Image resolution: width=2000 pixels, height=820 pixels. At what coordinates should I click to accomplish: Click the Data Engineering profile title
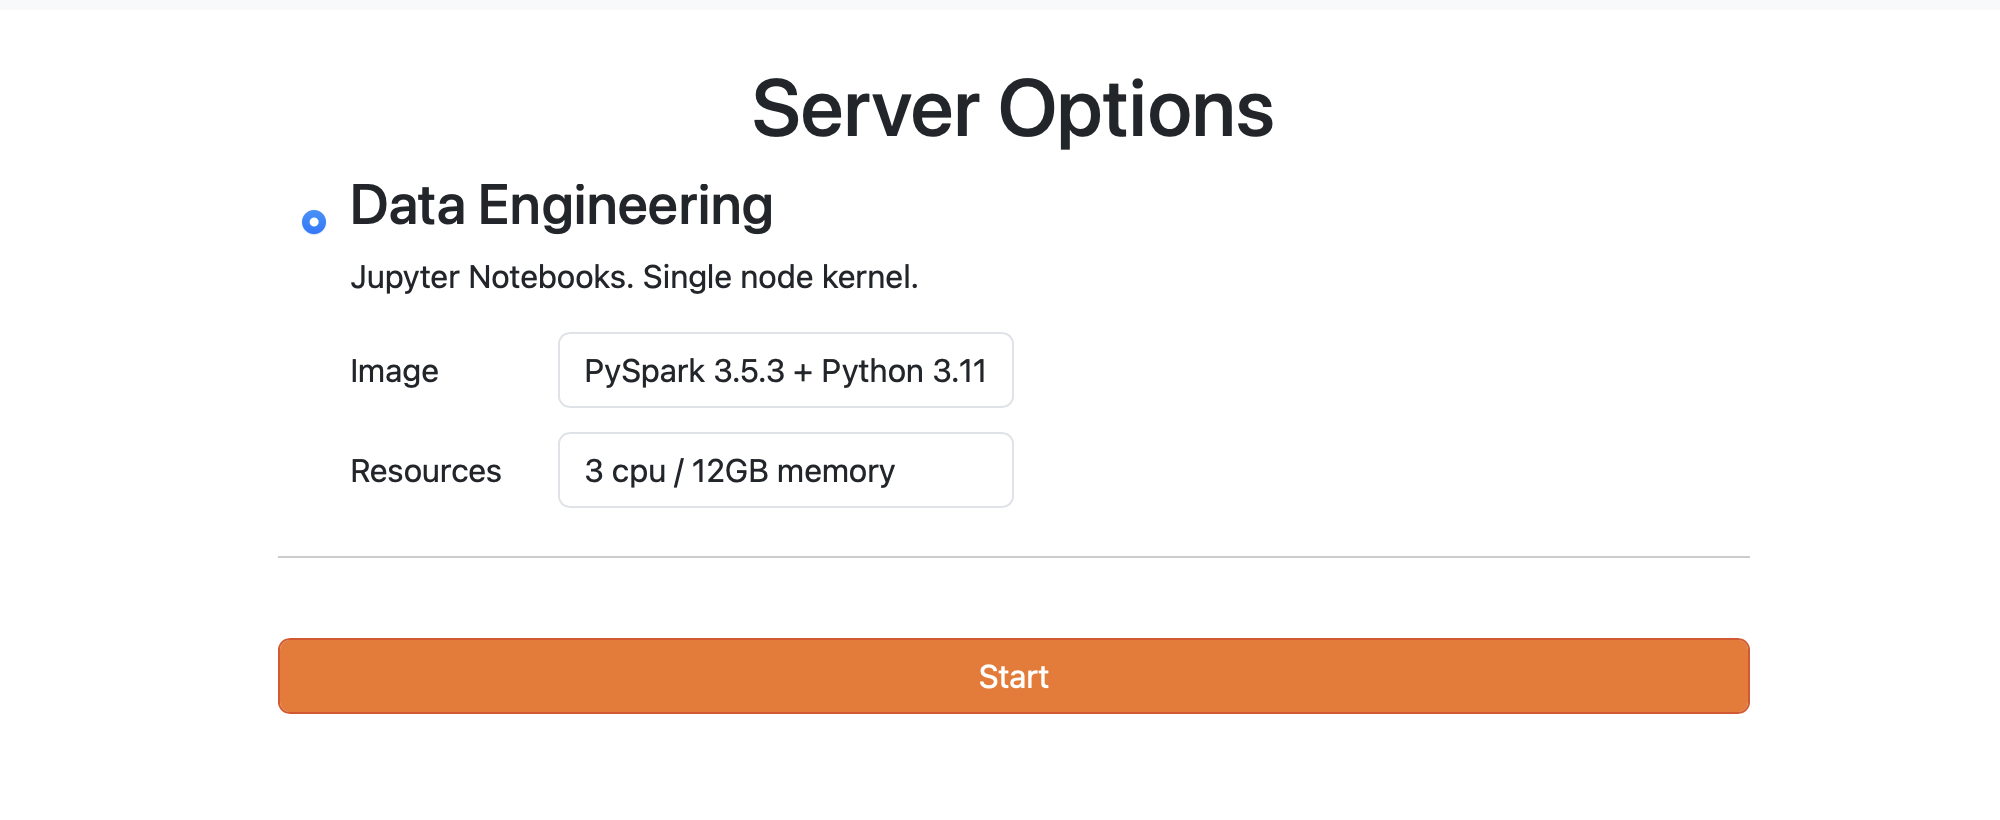point(561,206)
